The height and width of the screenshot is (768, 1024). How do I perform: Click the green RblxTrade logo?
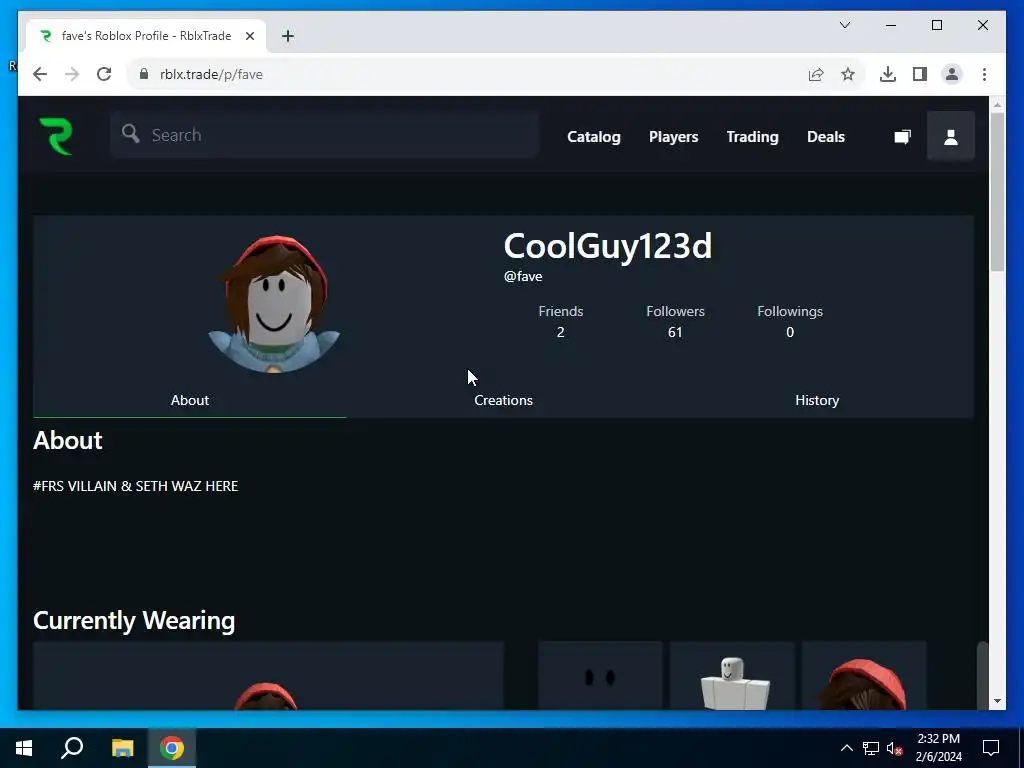click(x=56, y=136)
